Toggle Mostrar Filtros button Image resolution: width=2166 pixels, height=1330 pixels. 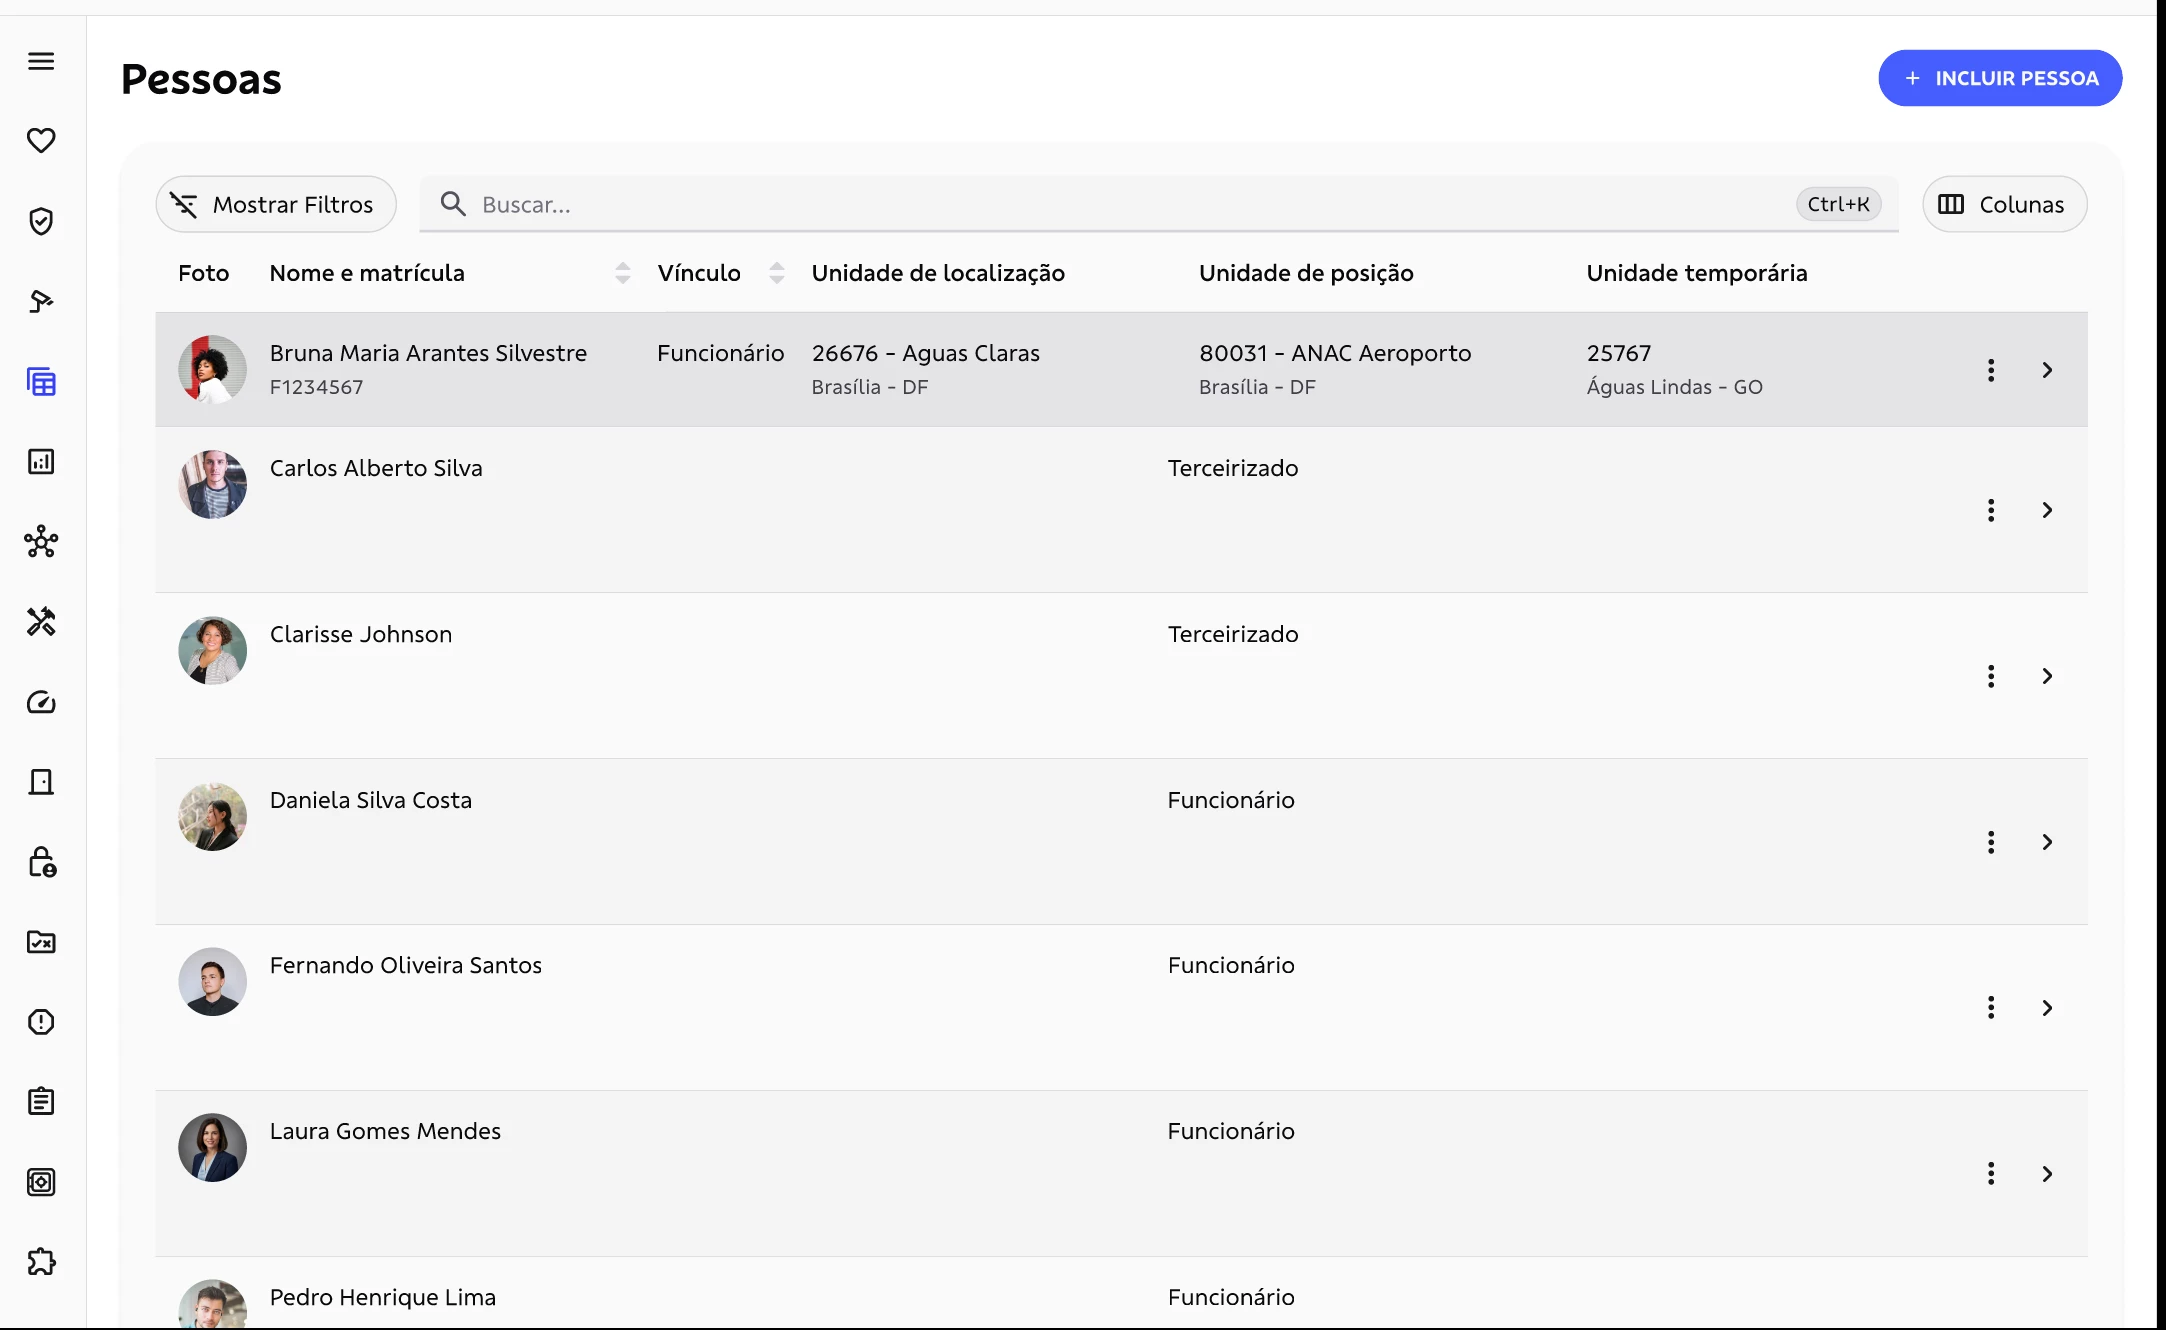(x=276, y=205)
